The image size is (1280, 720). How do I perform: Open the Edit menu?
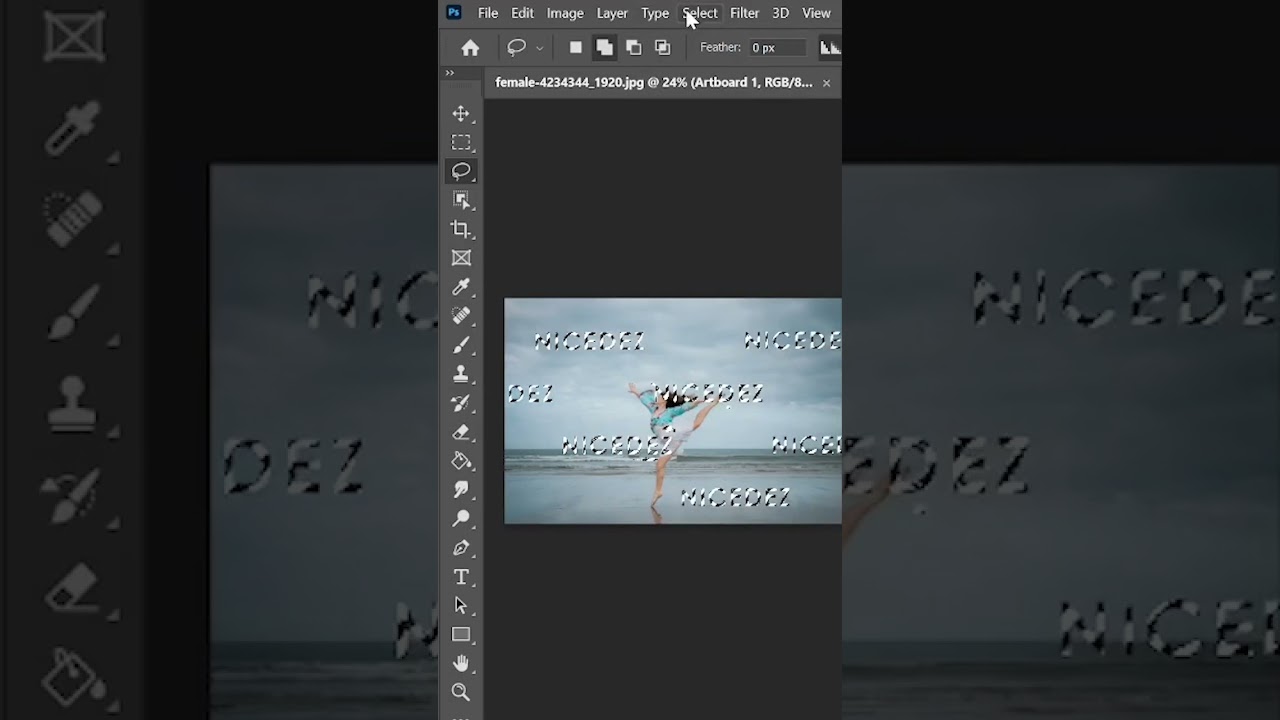pos(522,13)
